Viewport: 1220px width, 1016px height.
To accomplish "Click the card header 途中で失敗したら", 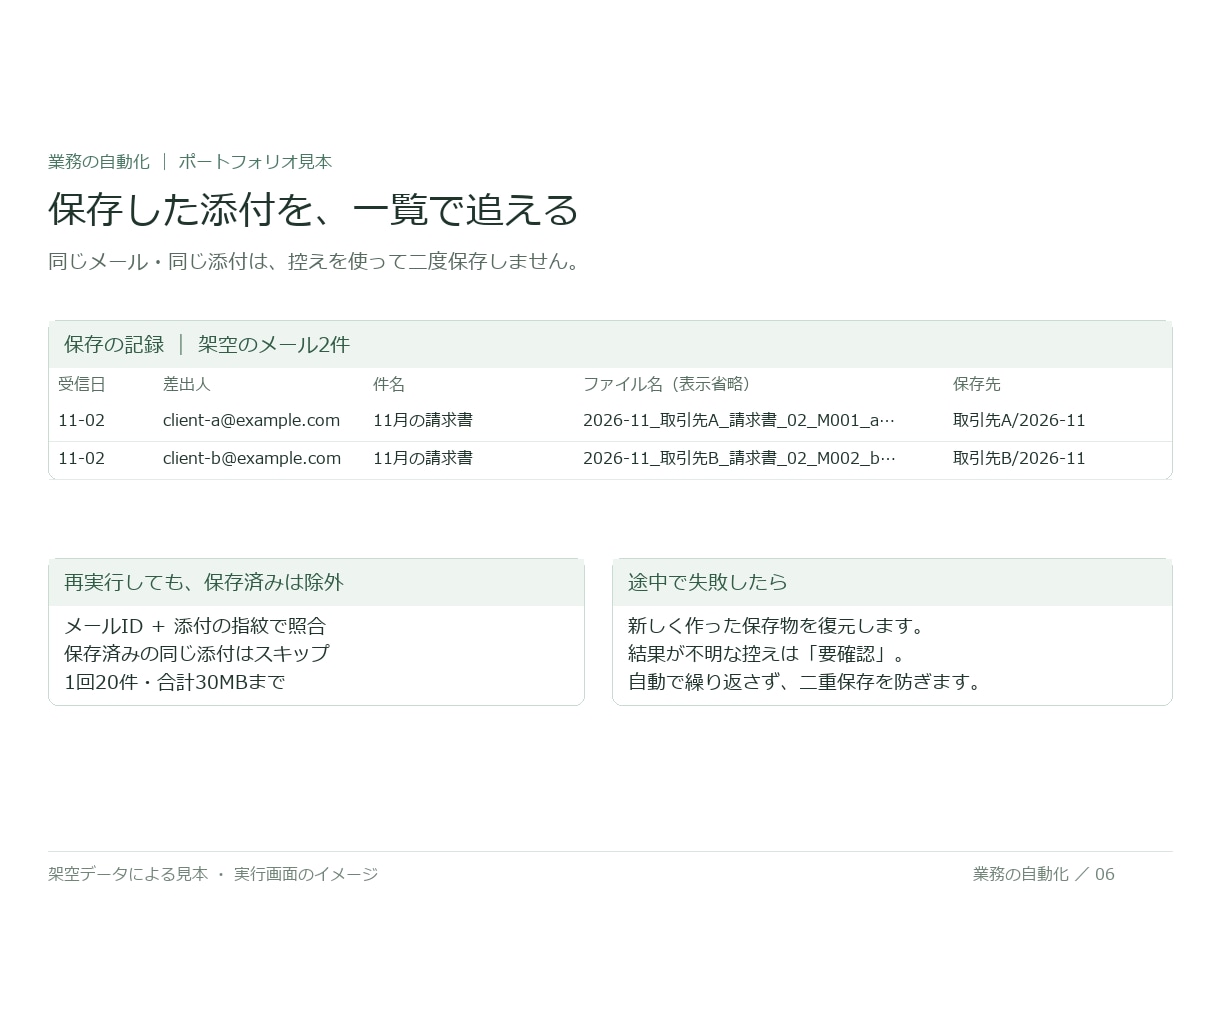I will [708, 583].
